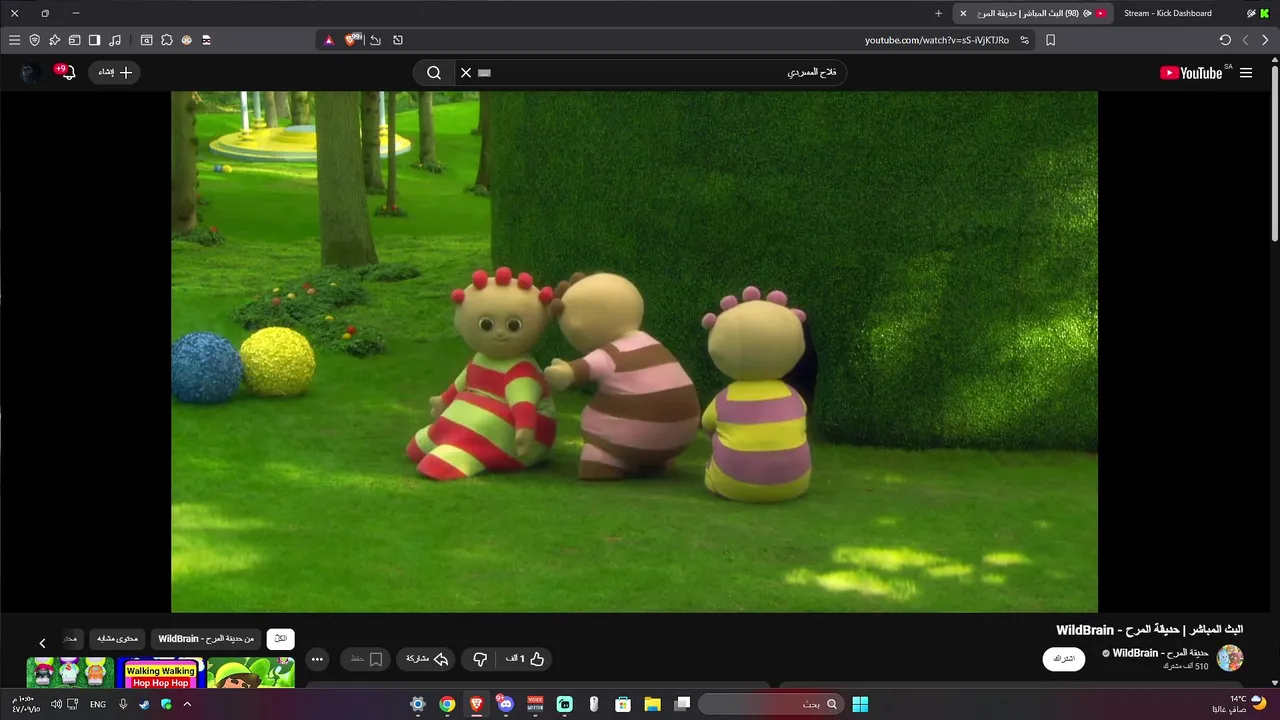This screenshot has width=1280, height=720.
Task: Reload the current page
Action: [1225, 40]
